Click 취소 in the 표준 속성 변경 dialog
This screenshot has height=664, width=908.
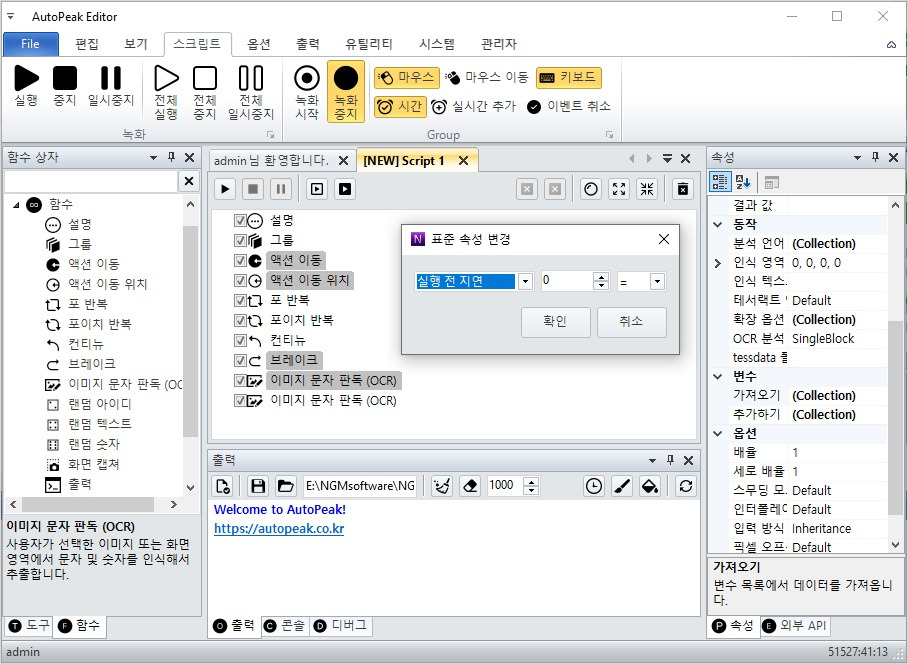click(631, 321)
